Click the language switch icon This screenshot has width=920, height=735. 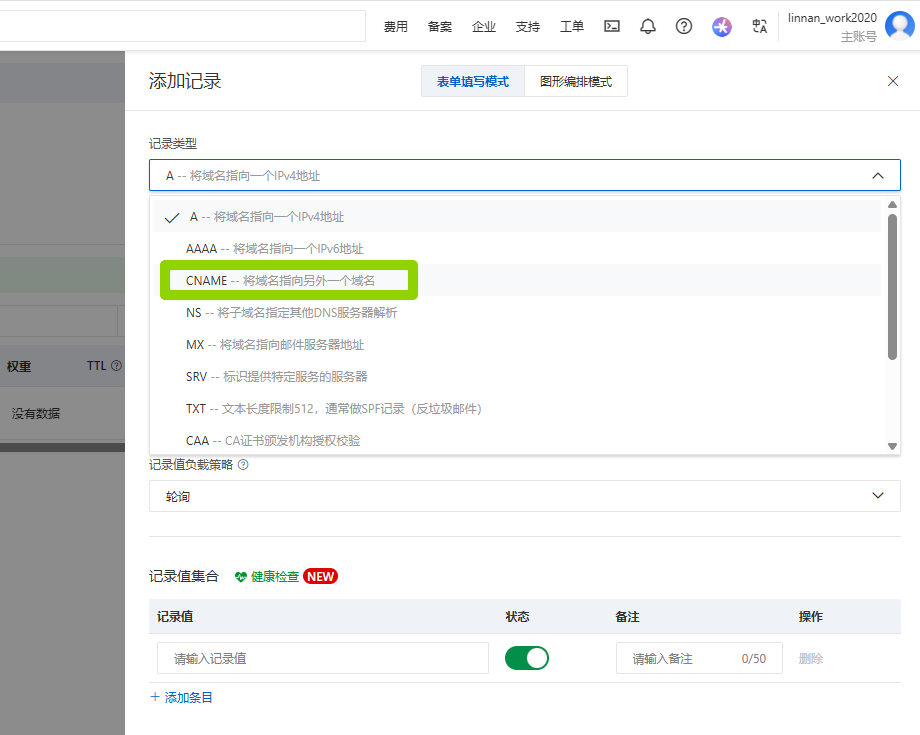(760, 27)
